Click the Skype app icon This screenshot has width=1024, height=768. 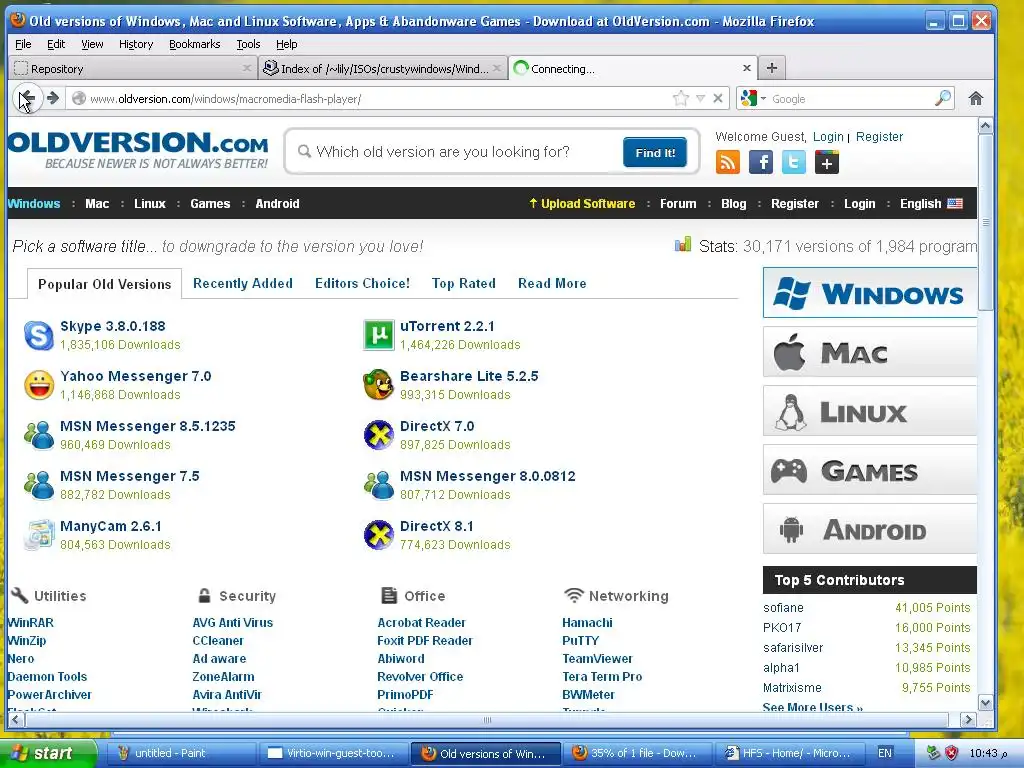coord(39,336)
